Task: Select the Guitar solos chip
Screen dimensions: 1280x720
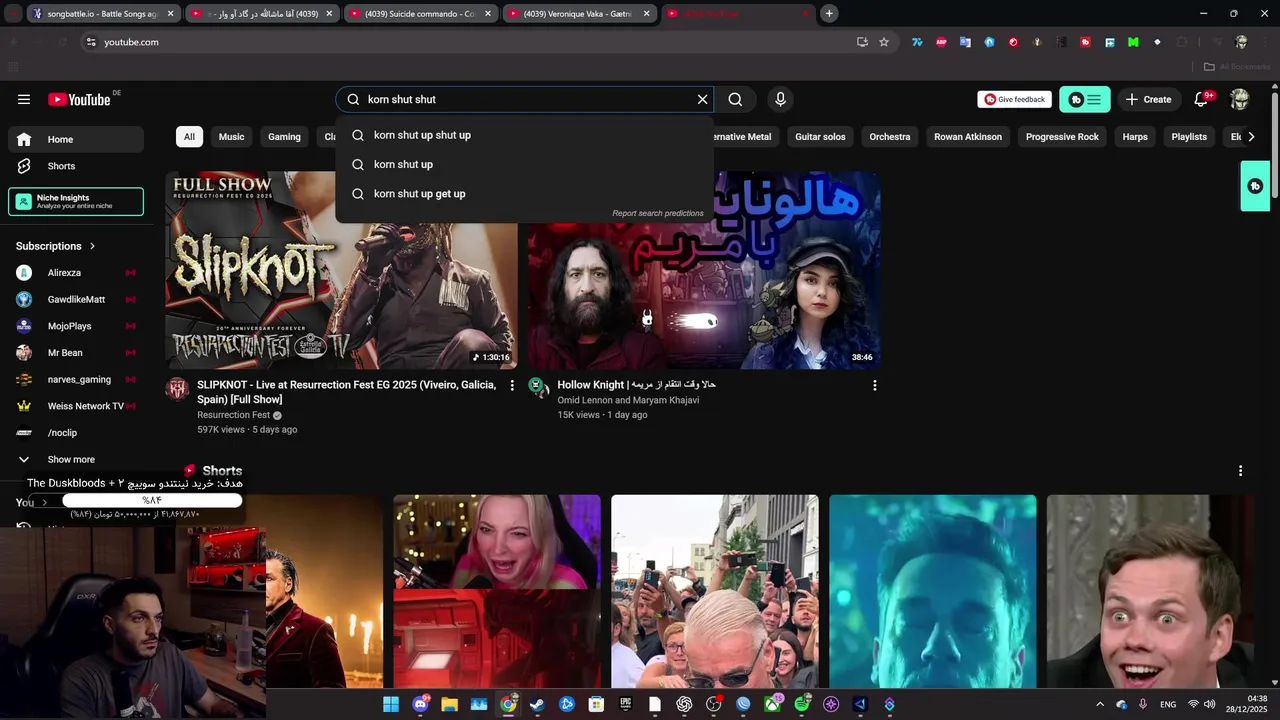Action: click(820, 137)
